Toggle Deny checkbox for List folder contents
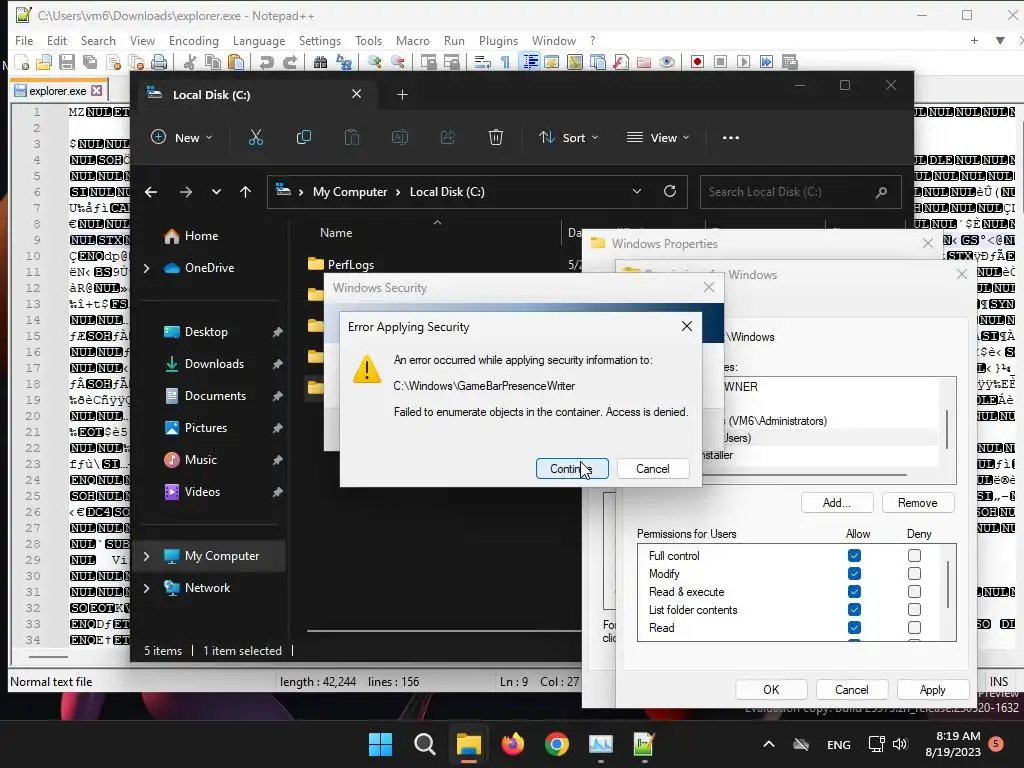This screenshot has width=1024, height=768. coord(914,609)
